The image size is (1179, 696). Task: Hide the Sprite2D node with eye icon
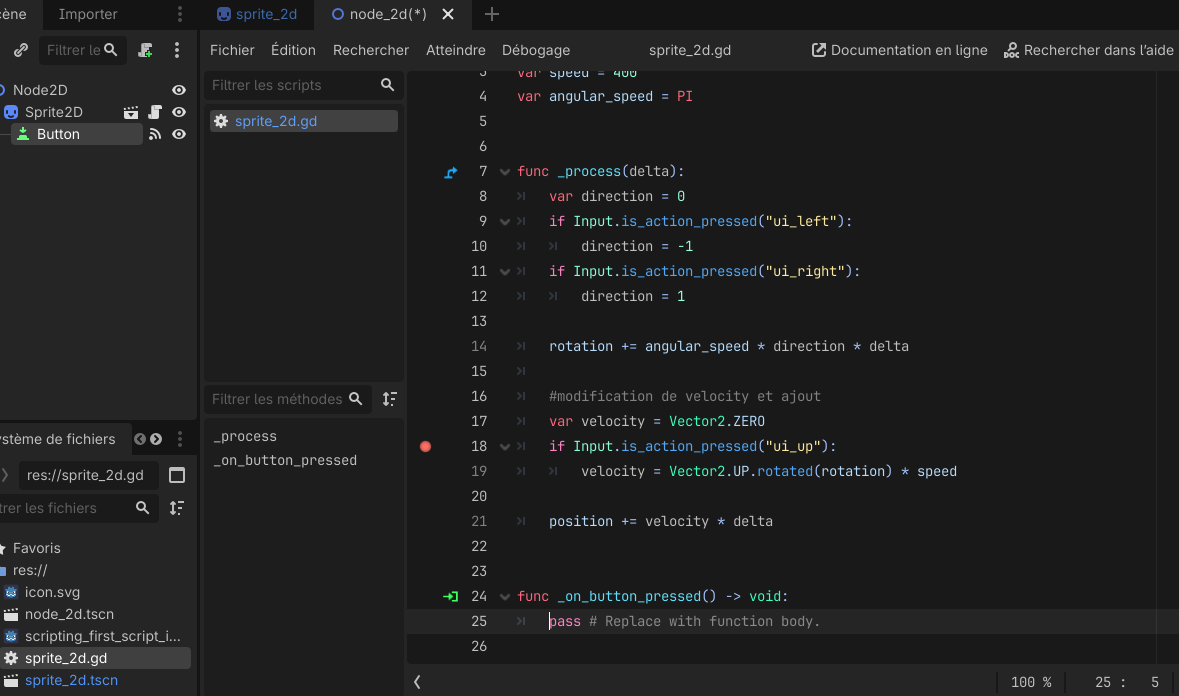[179, 112]
